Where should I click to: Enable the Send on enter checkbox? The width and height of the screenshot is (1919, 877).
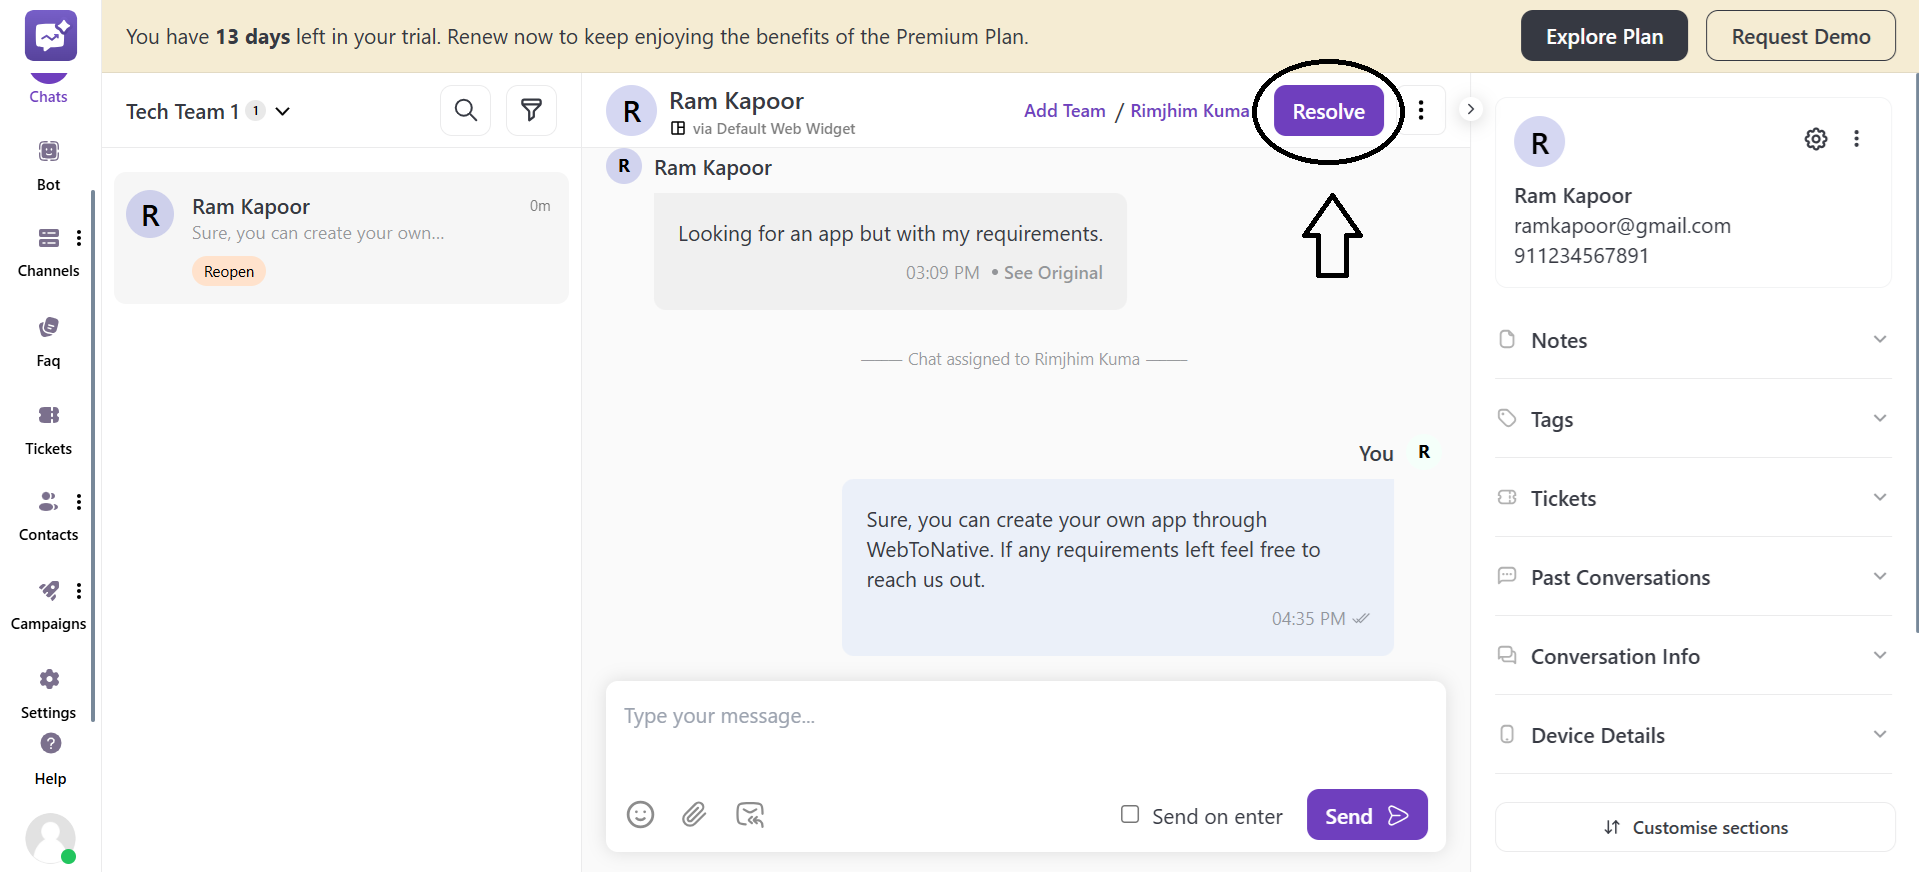1130,815
